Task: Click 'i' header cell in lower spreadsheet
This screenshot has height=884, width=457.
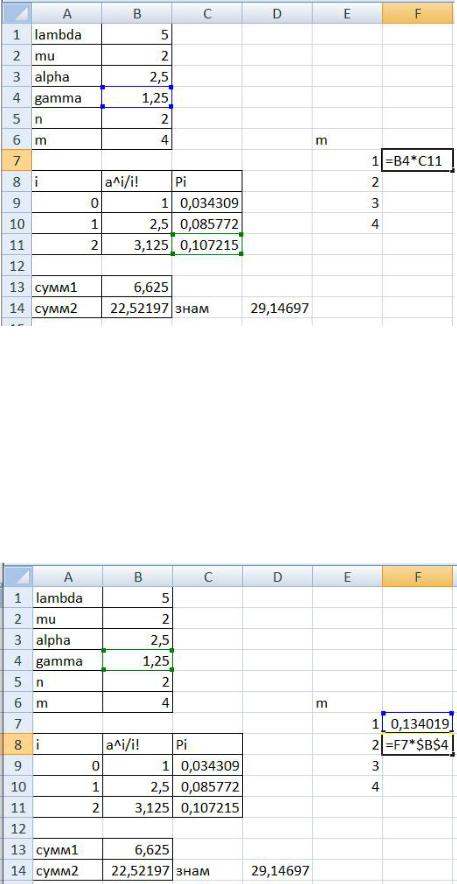Action: pyautogui.click(x=66, y=745)
